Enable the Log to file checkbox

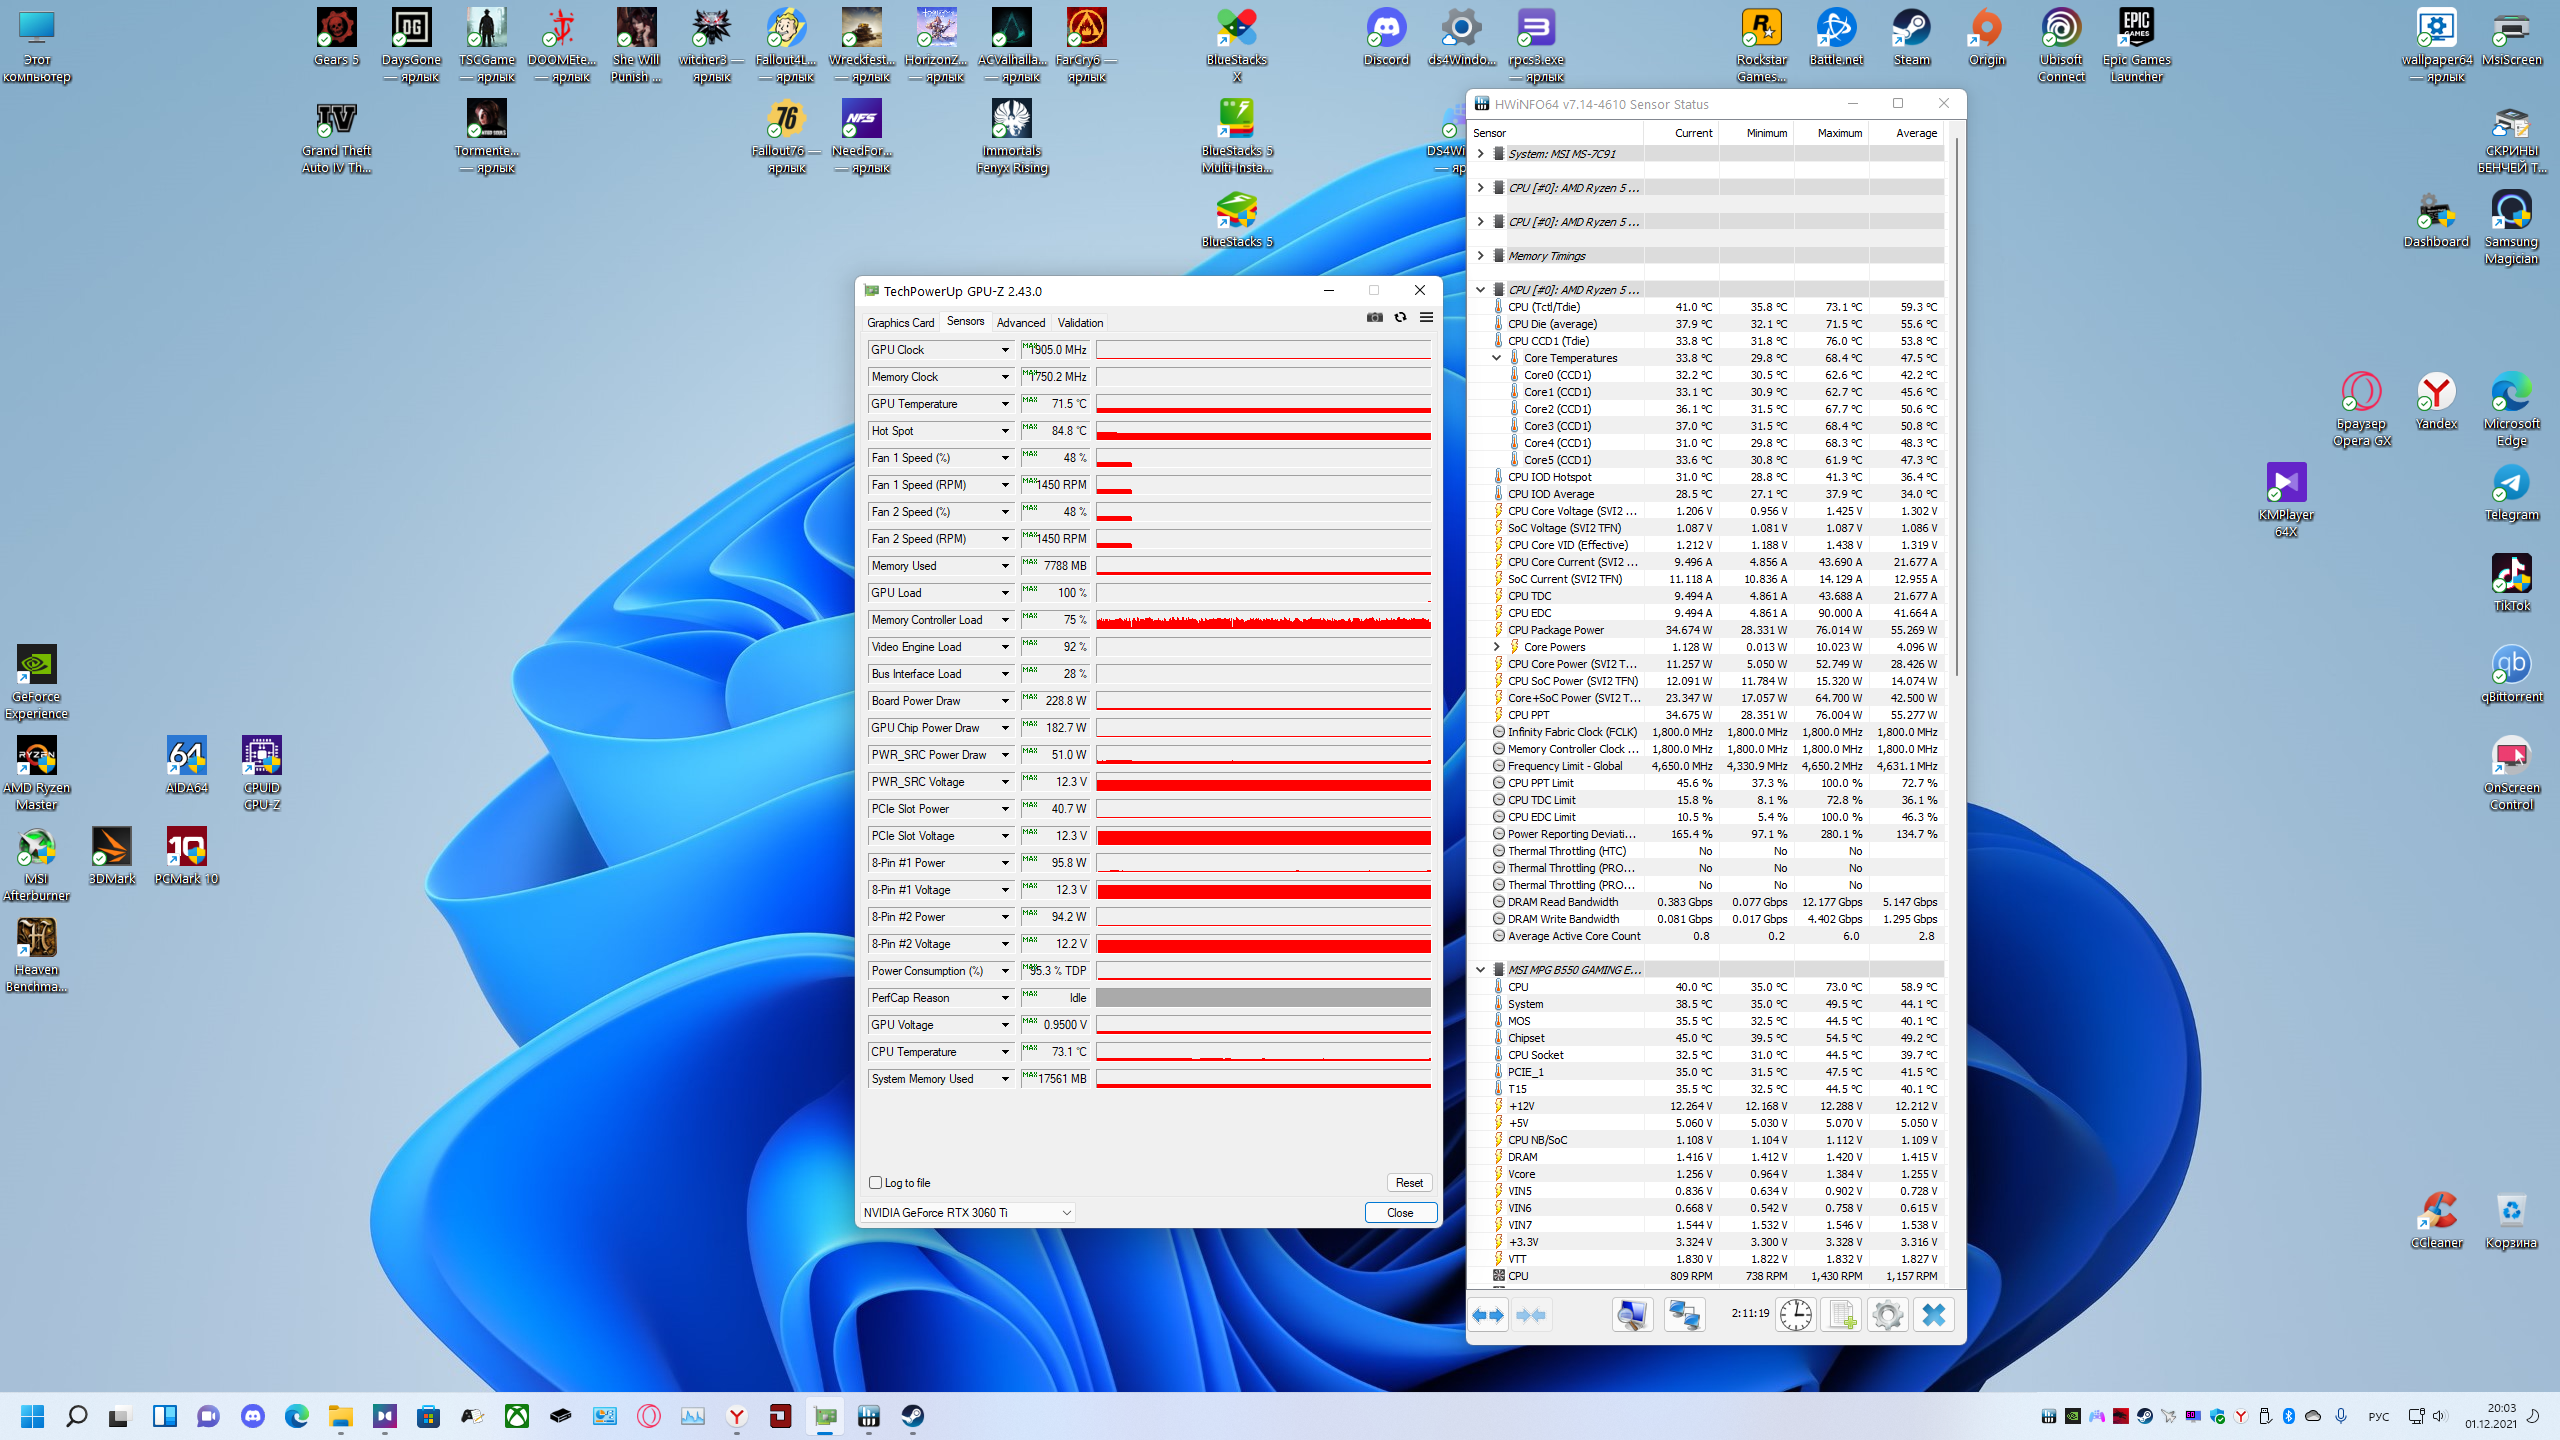(x=876, y=1182)
